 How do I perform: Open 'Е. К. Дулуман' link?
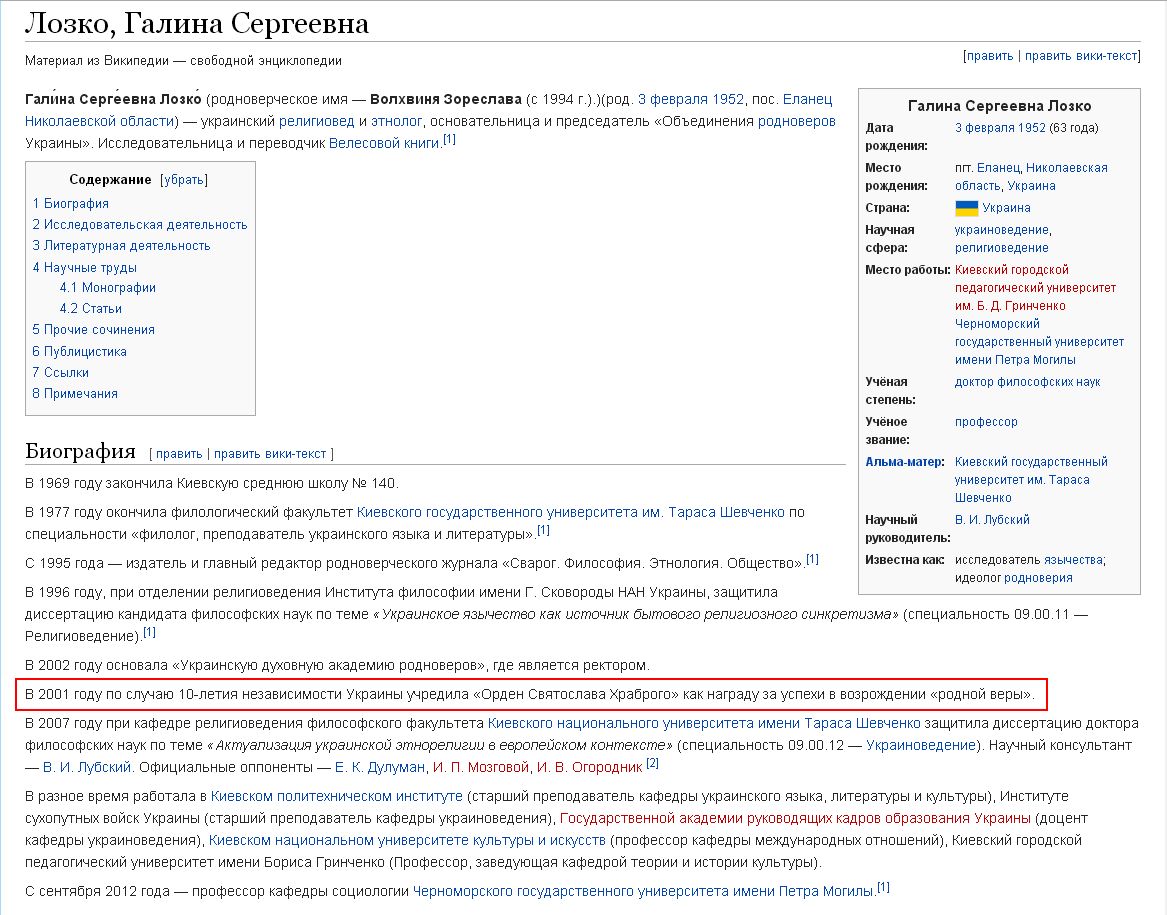click(380, 767)
